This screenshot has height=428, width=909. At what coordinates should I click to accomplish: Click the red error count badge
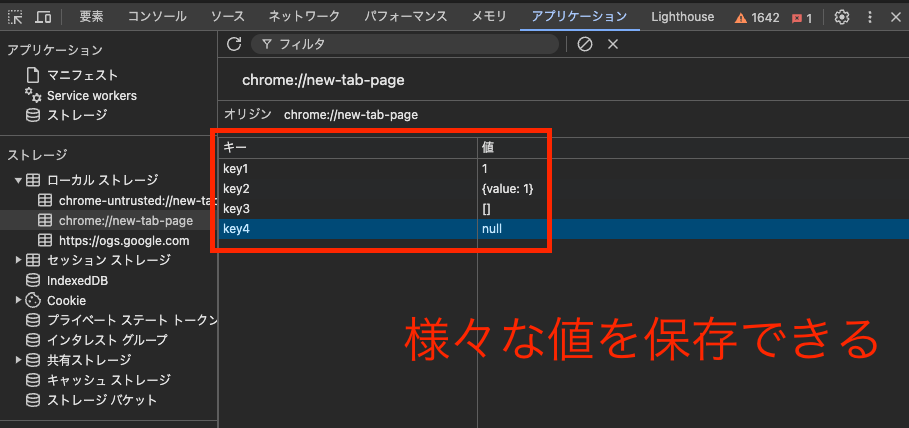pyautogui.click(x=802, y=18)
